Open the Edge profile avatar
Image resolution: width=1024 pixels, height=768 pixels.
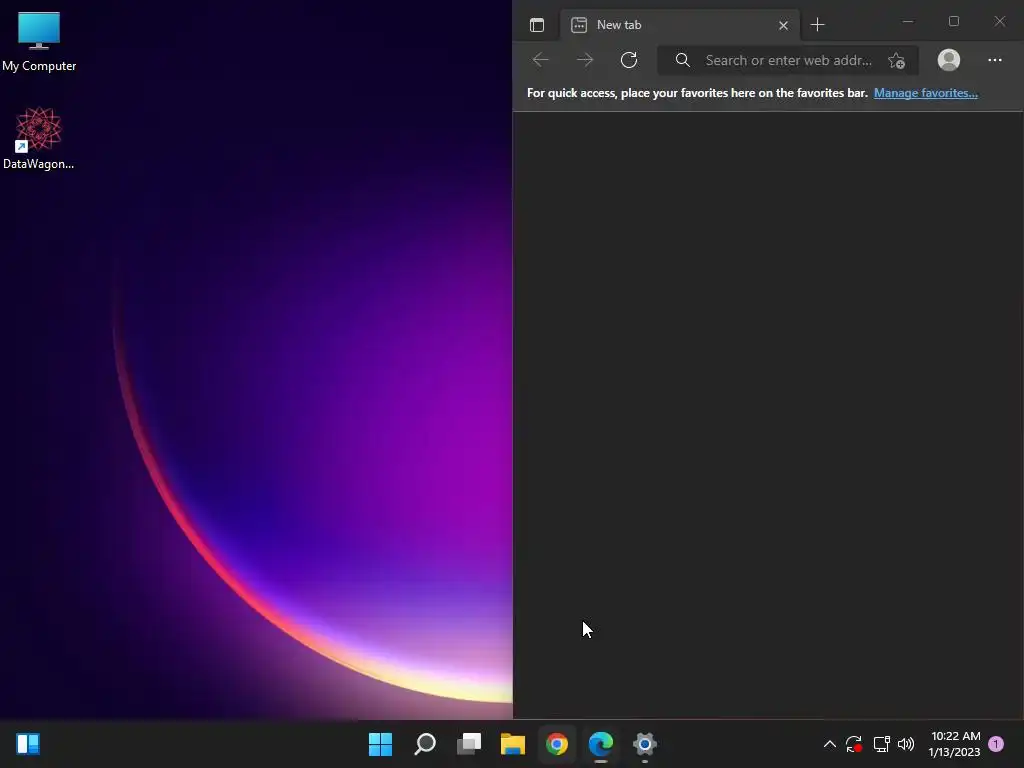tap(948, 60)
